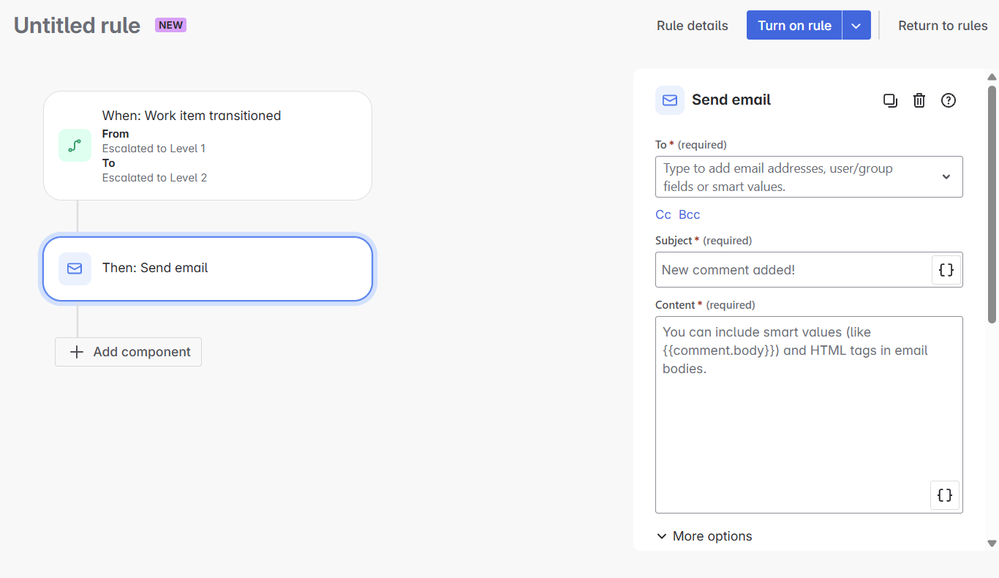Insert a smart value in the Content area
Image resolution: width=999 pixels, height=578 pixels.
[x=945, y=495]
